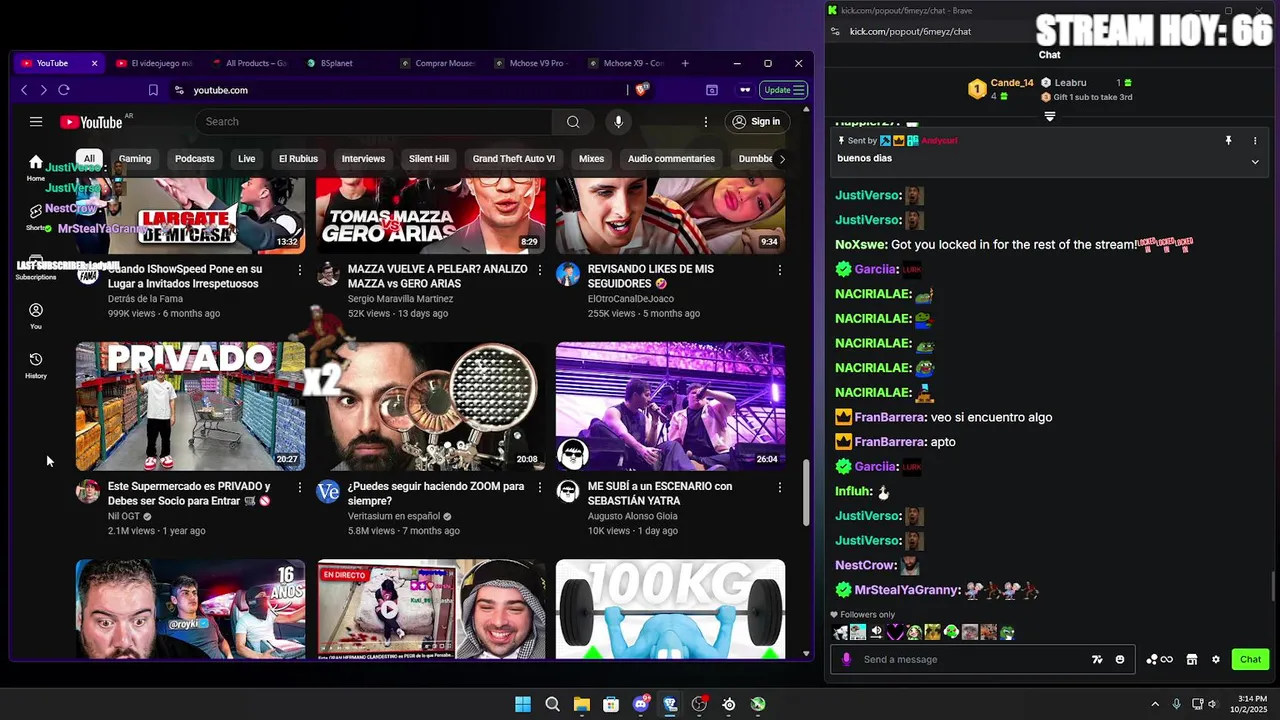Screen dimensions: 1280x720
Task: Collapse the chat leaderboard handle
Action: [1050, 117]
